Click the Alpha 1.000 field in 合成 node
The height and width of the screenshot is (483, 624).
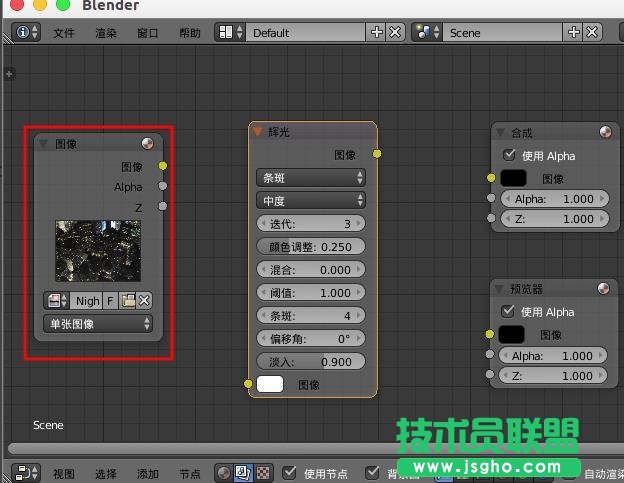pos(555,199)
